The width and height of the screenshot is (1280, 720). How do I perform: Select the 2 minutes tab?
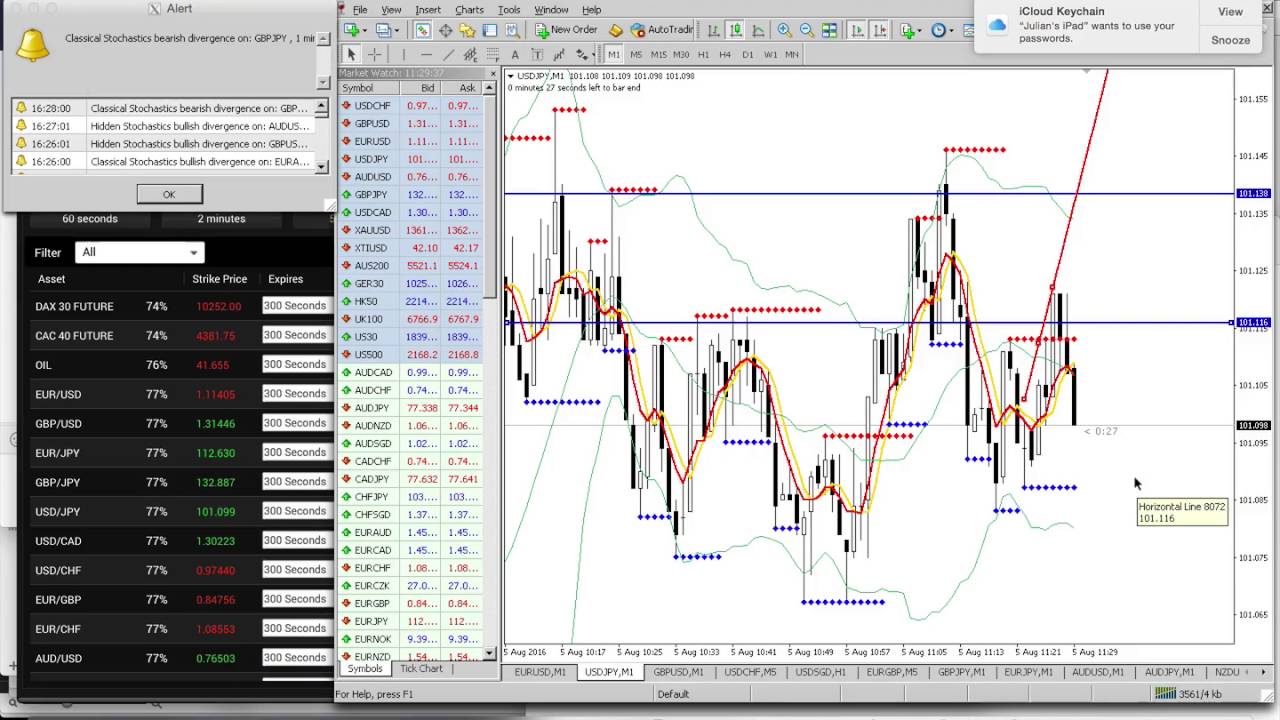(221, 219)
